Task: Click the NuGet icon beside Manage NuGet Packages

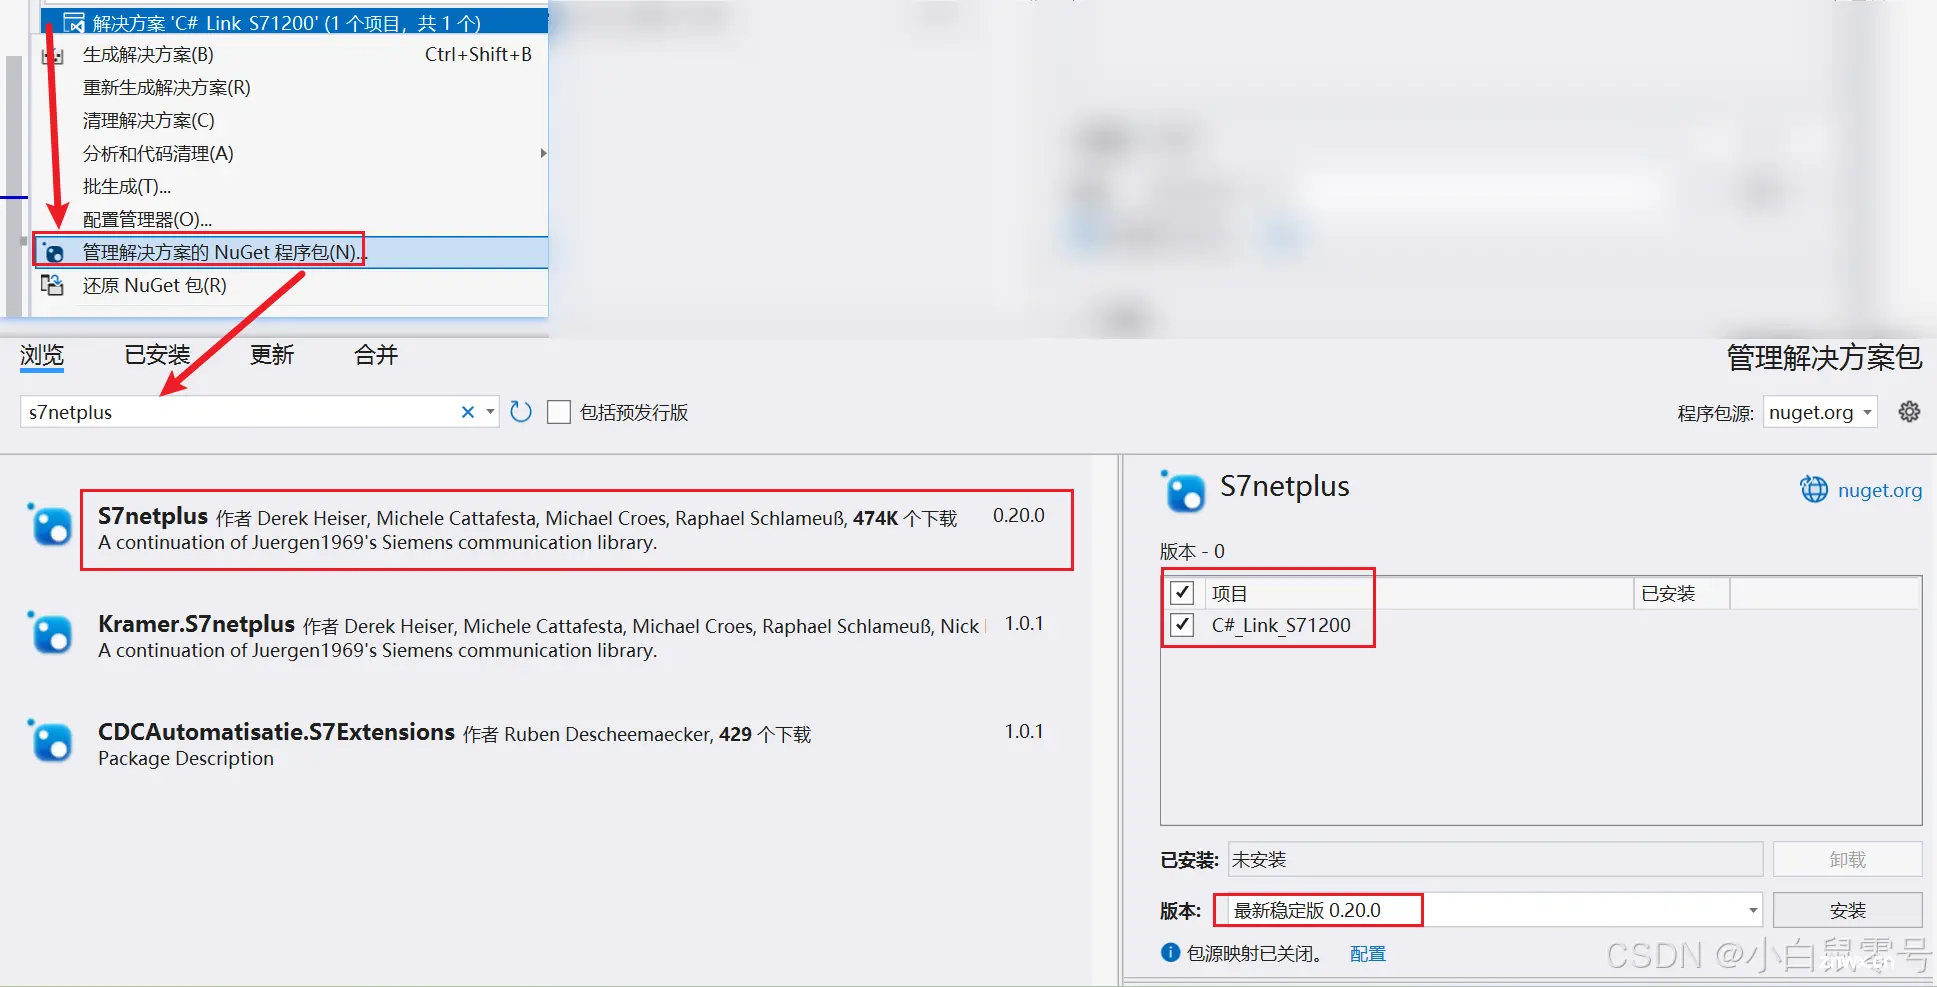Action: pyautogui.click(x=53, y=252)
